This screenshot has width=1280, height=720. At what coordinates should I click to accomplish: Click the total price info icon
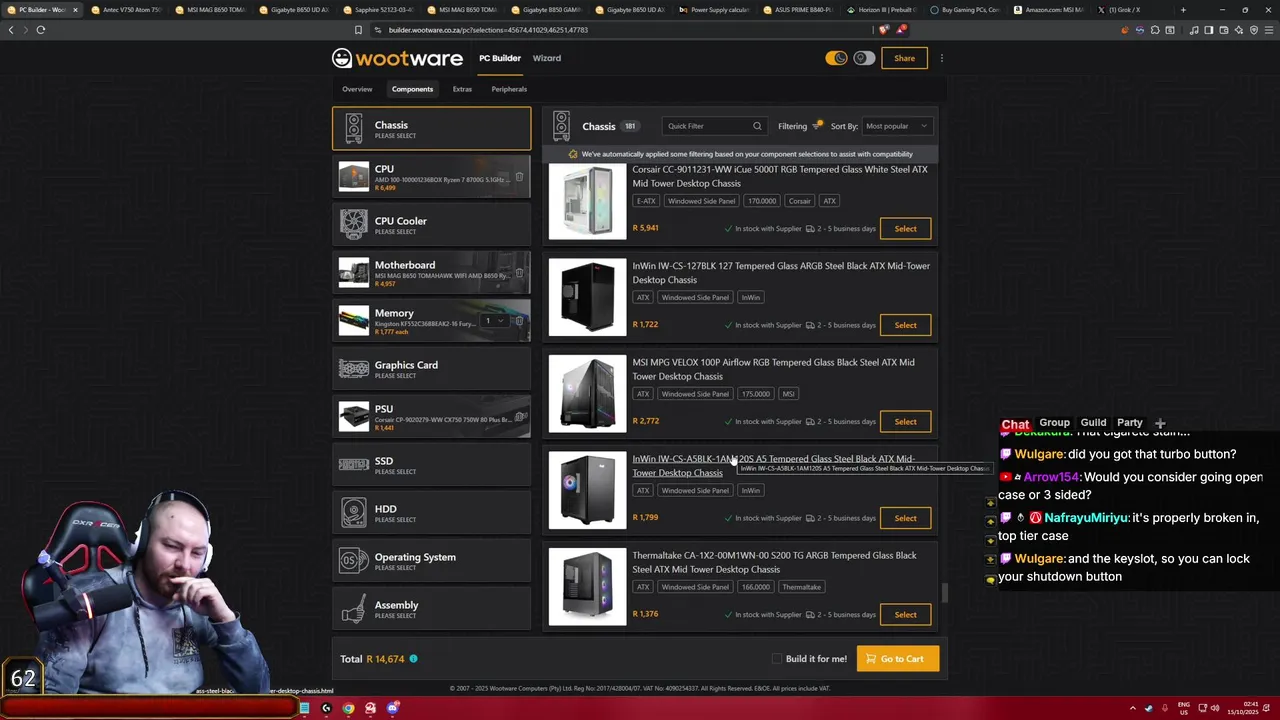click(x=413, y=659)
